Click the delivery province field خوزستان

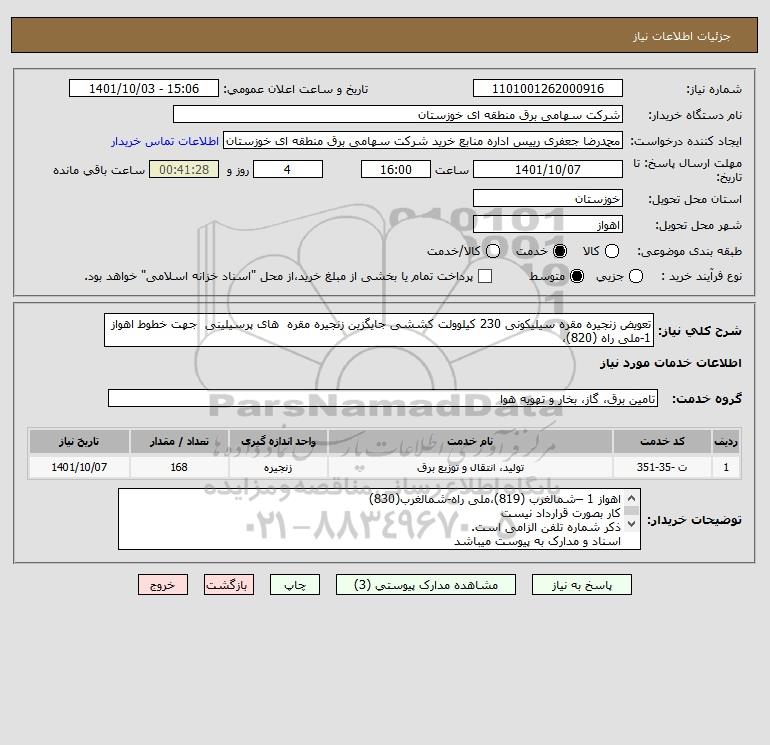coord(548,199)
